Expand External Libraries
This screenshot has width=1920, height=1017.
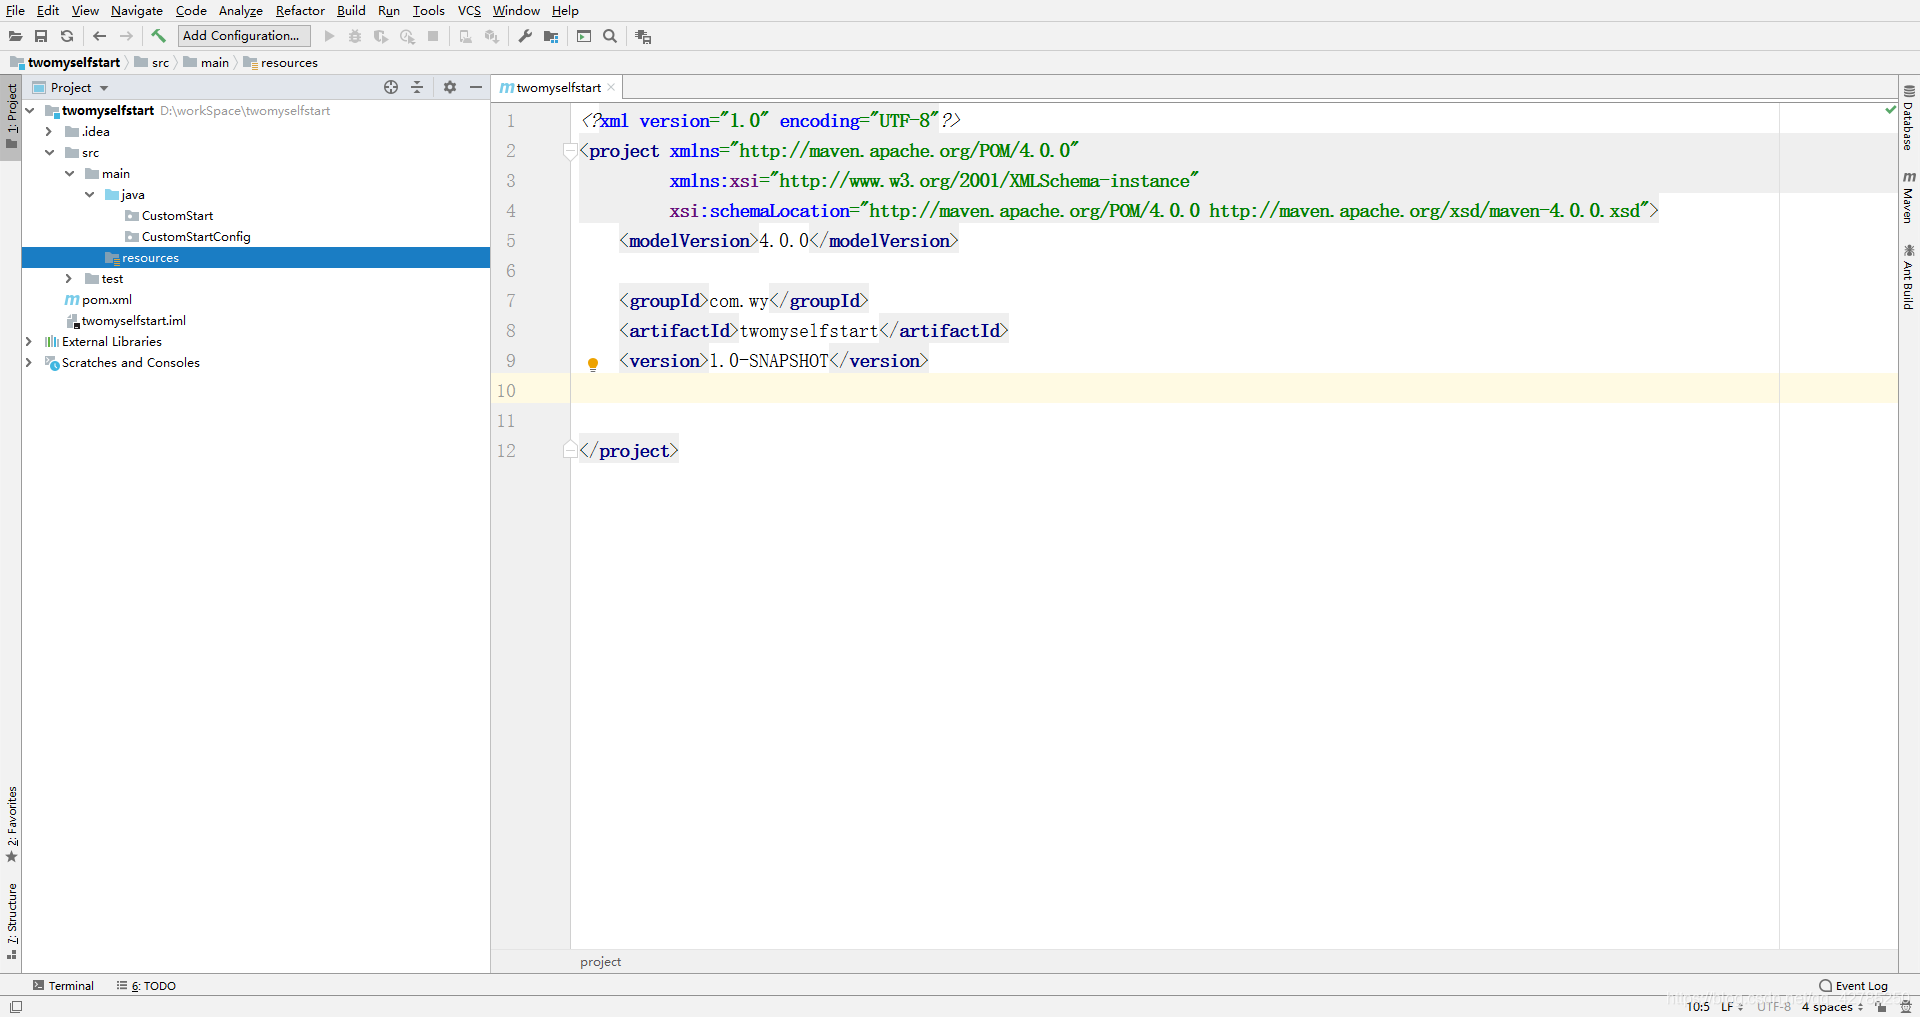pos(29,341)
